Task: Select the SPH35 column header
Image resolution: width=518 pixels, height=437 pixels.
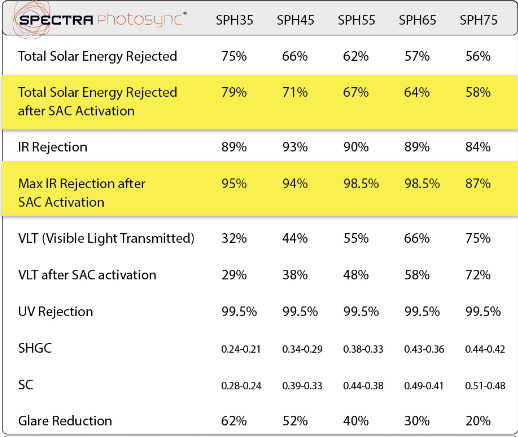Action: pyautogui.click(x=234, y=20)
